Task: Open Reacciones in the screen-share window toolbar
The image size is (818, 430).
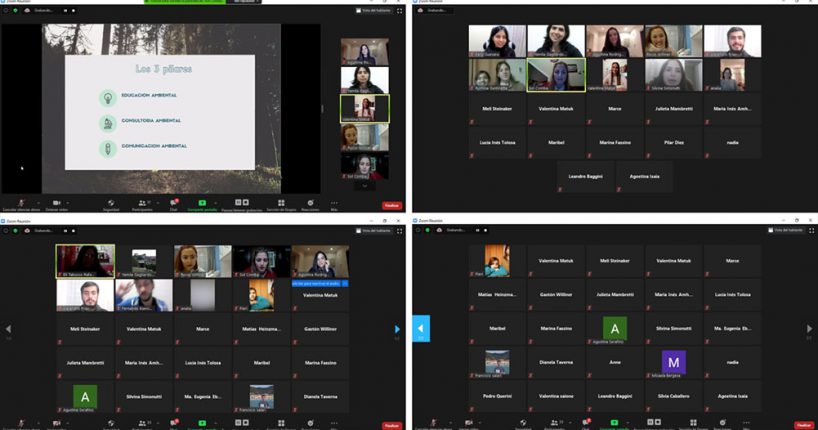Action: point(310,203)
